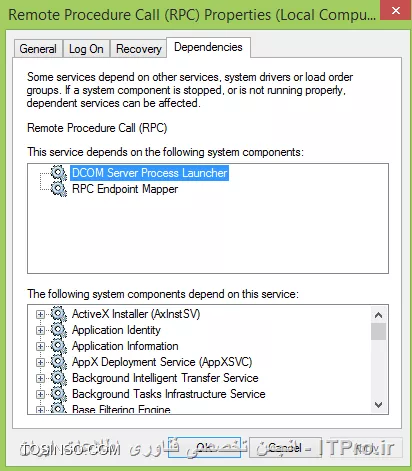412x471 pixels.
Task: Expand Background Intelligent Transfer Service node
Action: click(x=40, y=378)
